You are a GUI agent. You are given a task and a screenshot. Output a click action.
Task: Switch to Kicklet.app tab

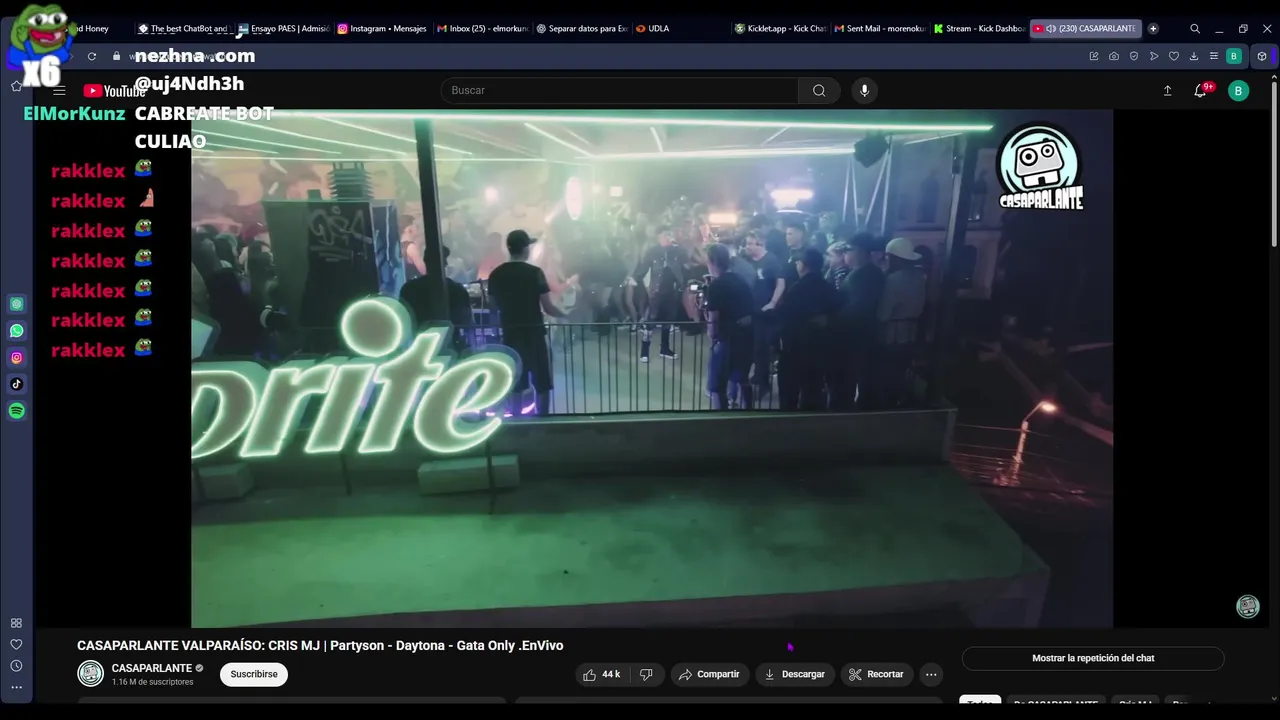[x=780, y=29]
